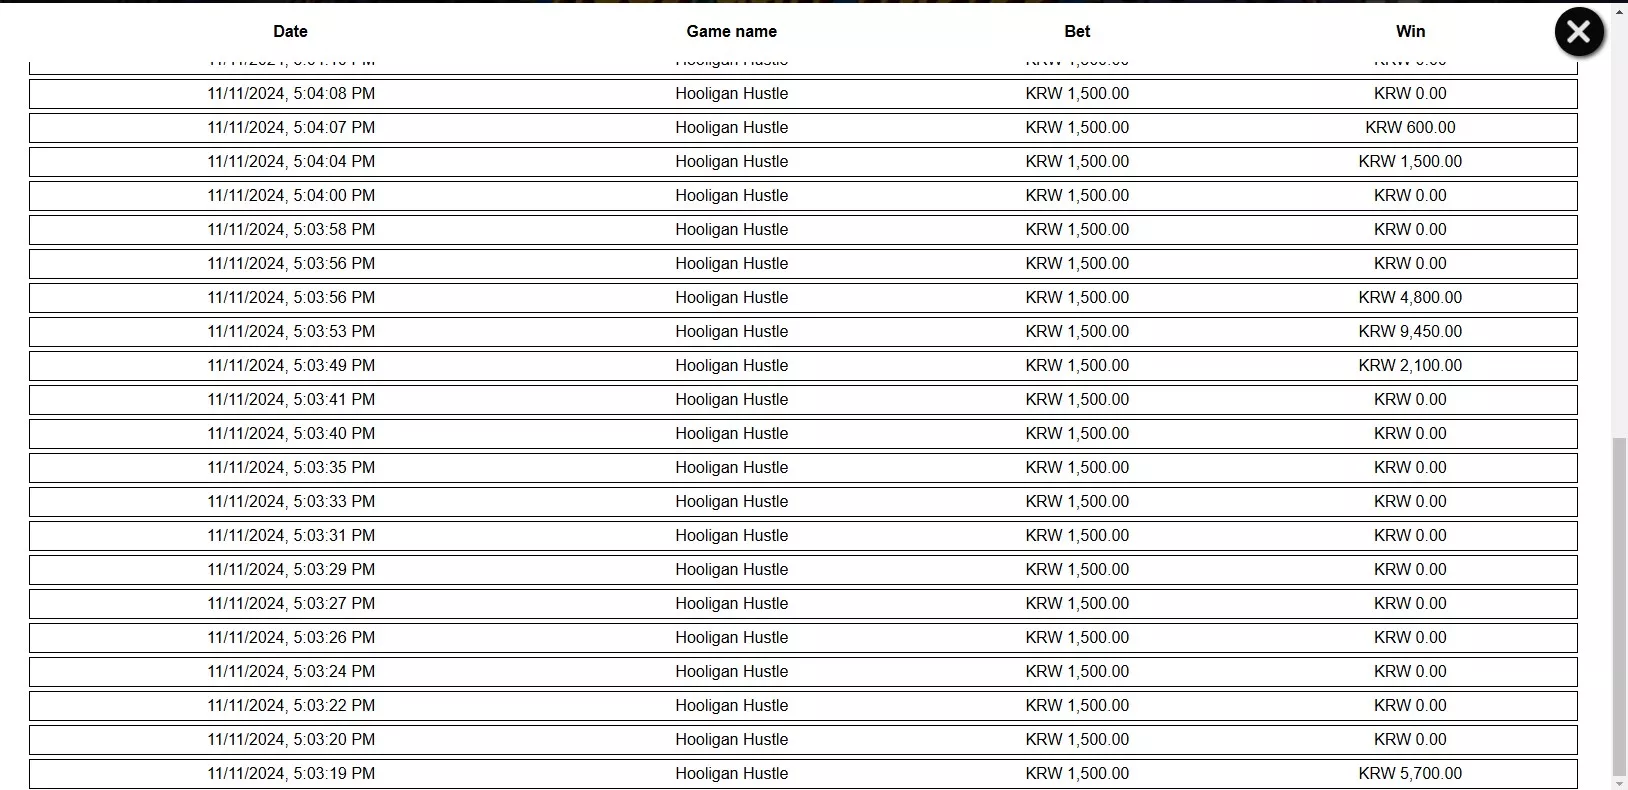Close the game history panel
The width and height of the screenshot is (1628, 790).
point(1579,32)
